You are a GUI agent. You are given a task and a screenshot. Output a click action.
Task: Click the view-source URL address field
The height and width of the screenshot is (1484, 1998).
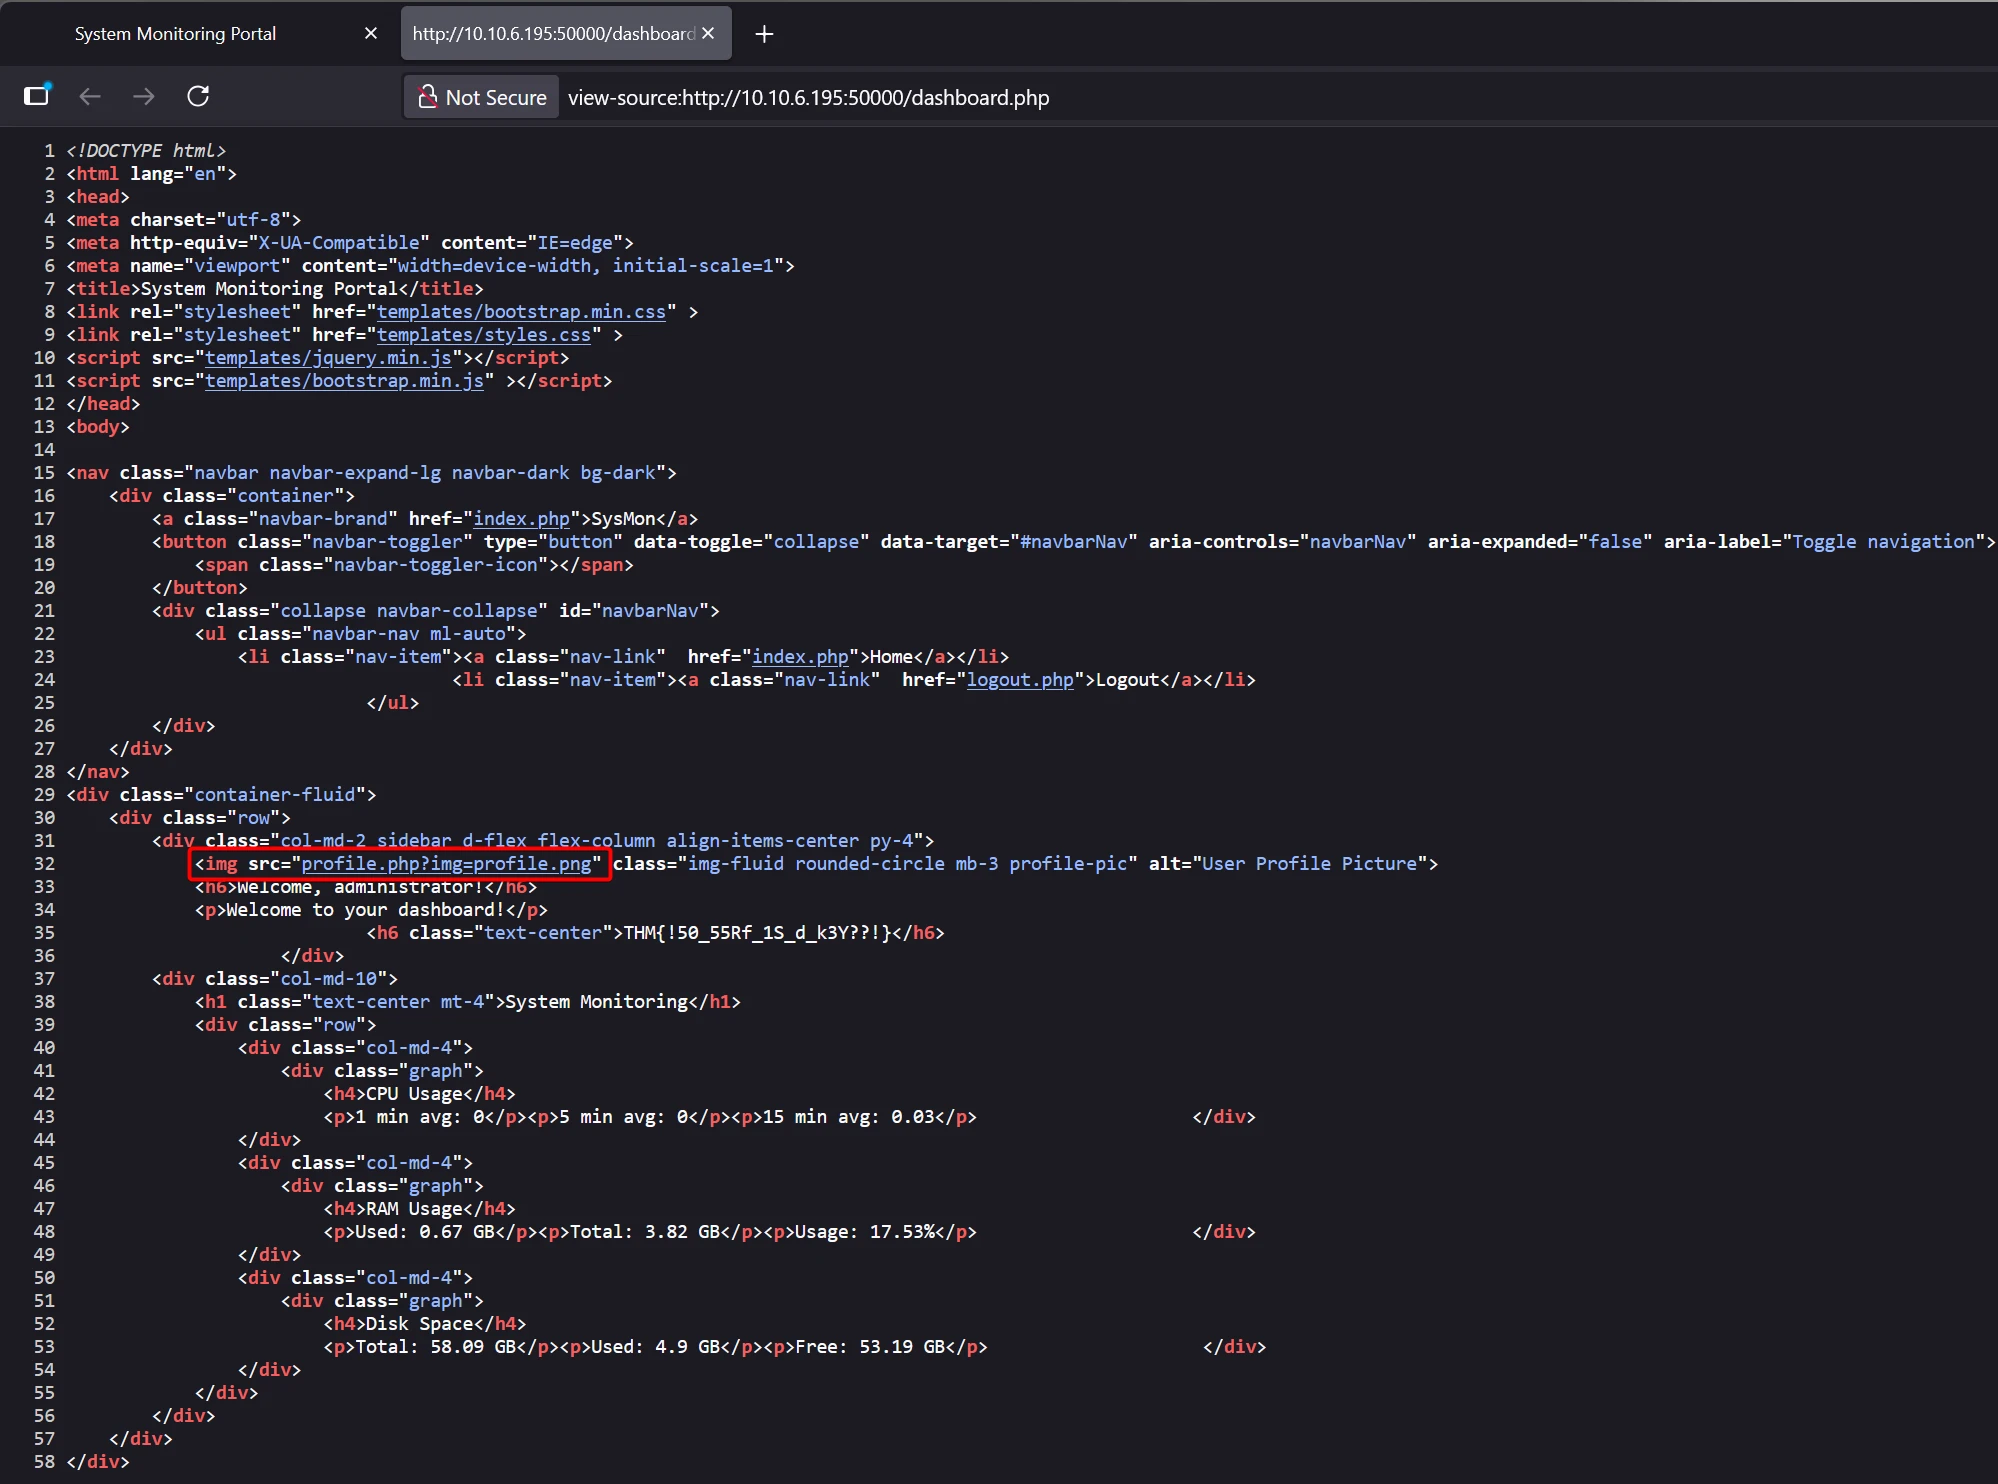tap(808, 97)
